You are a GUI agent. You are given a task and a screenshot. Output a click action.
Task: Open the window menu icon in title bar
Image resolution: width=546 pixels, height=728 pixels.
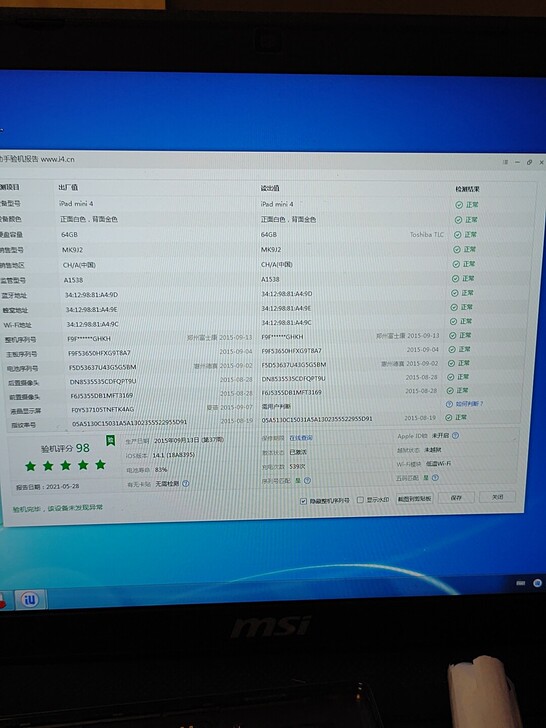(505, 162)
